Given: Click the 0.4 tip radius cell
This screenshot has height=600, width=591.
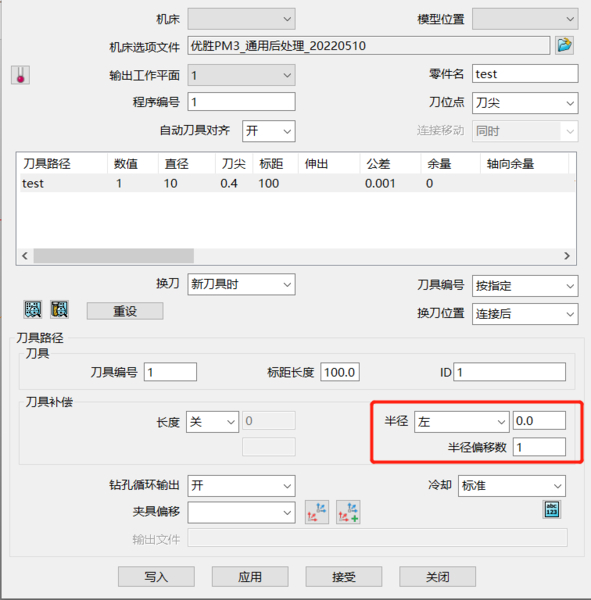Looking at the screenshot, I should [x=229, y=183].
